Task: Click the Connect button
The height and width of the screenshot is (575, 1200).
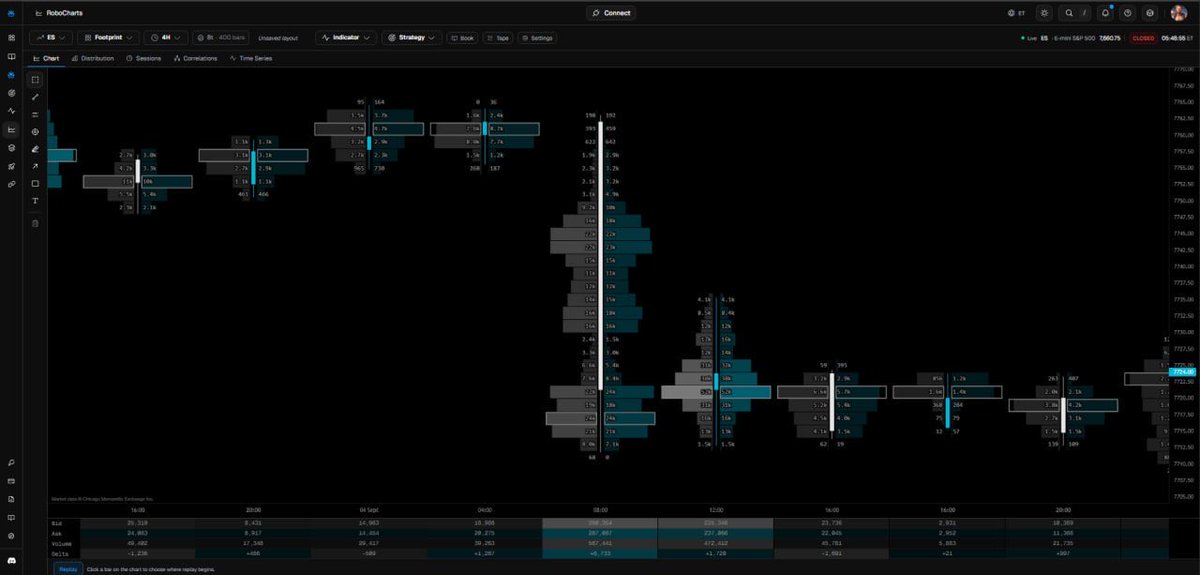Action: tap(611, 13)
